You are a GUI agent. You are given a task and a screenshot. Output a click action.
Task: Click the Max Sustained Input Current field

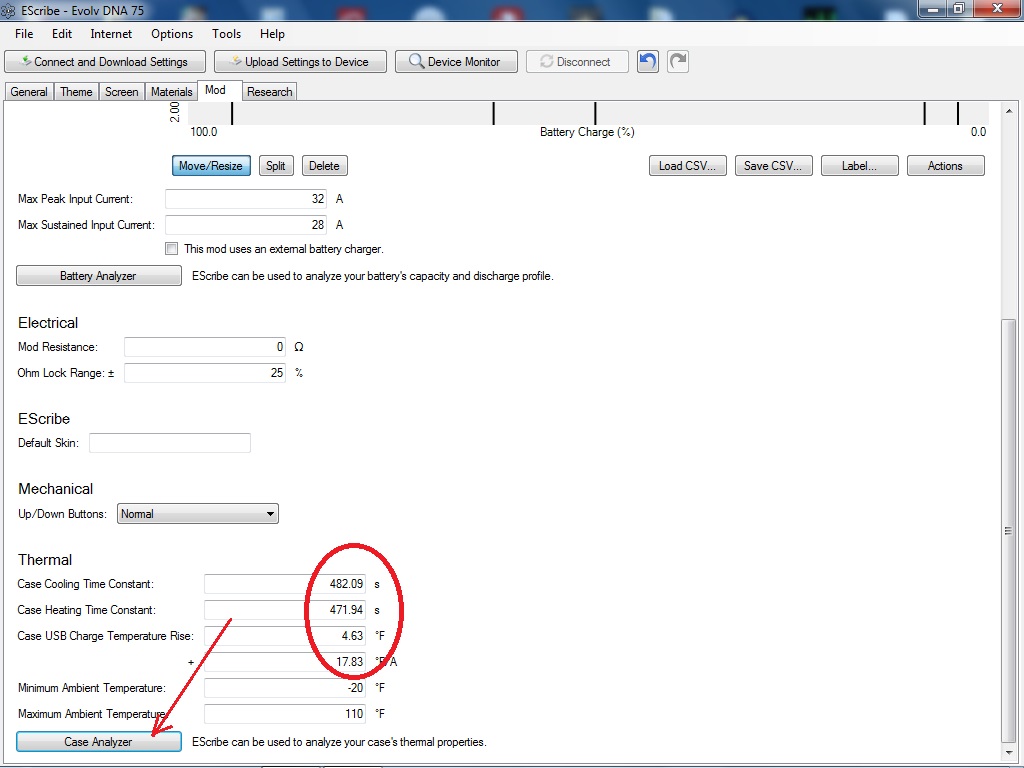(x=246, y=225)
